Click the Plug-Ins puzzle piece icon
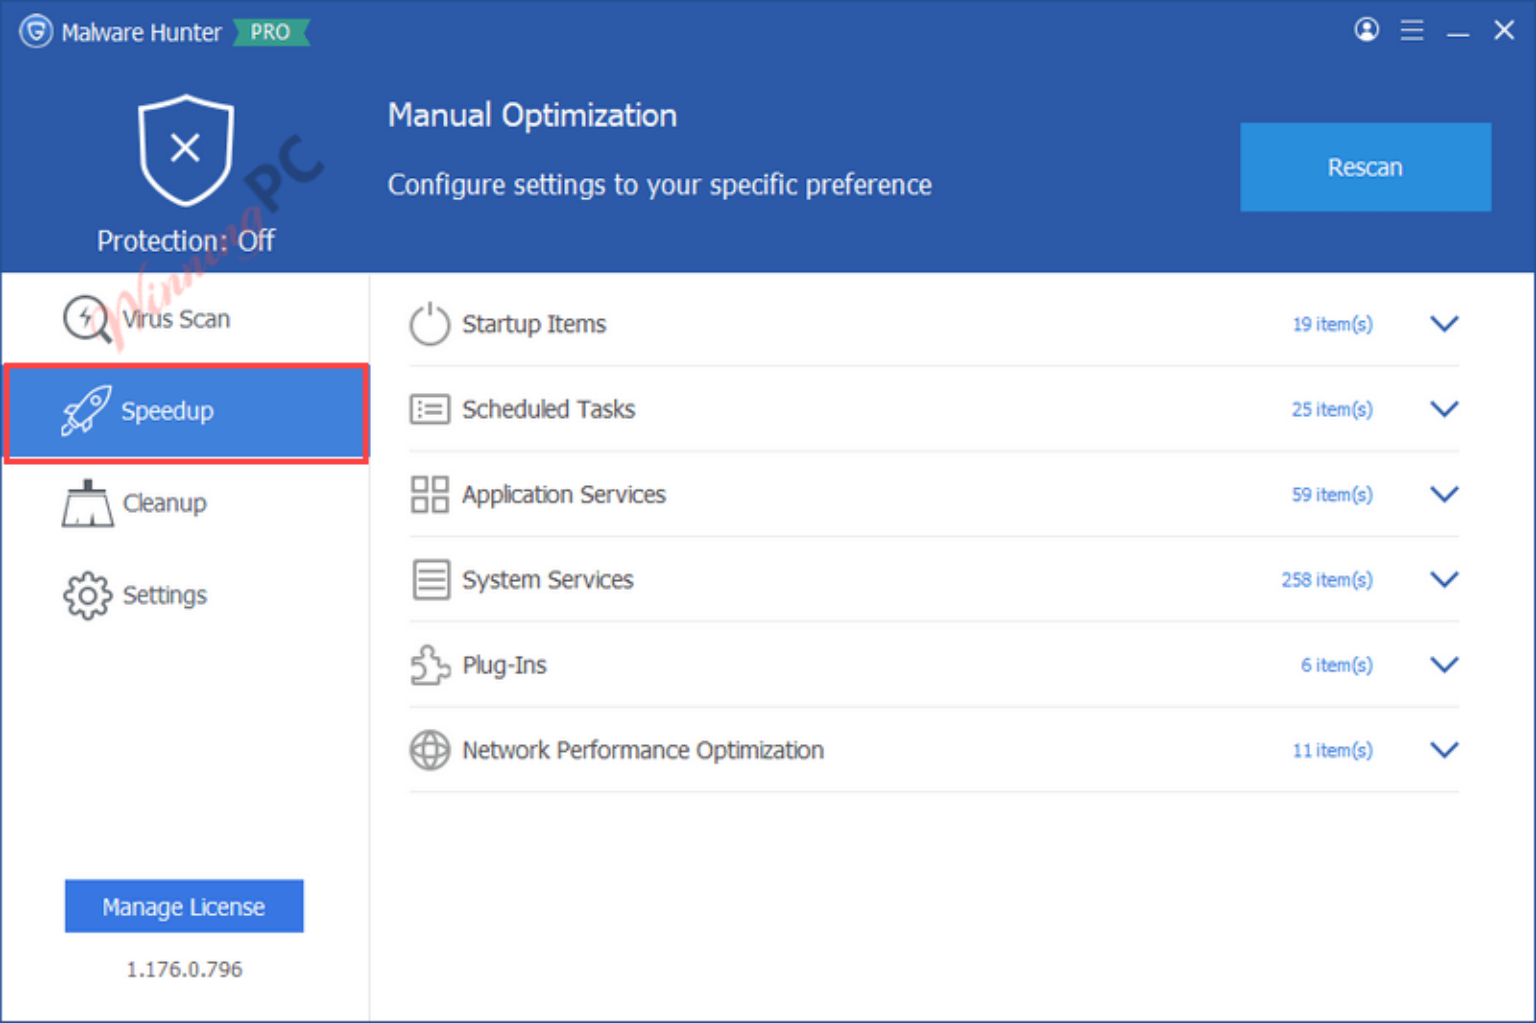This screenshot has width=1536, height=1023. (429, 664)
